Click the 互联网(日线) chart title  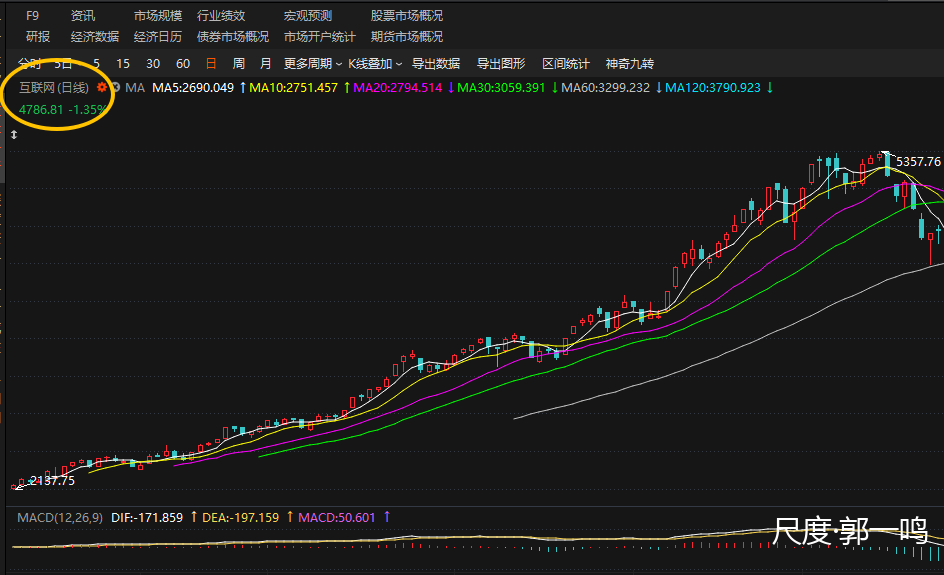coord(54,88)
